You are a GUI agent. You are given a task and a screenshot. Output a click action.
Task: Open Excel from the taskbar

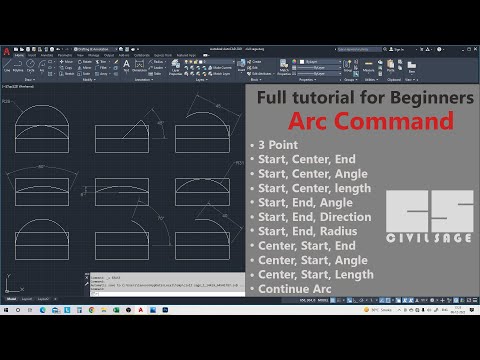[116, 310]
